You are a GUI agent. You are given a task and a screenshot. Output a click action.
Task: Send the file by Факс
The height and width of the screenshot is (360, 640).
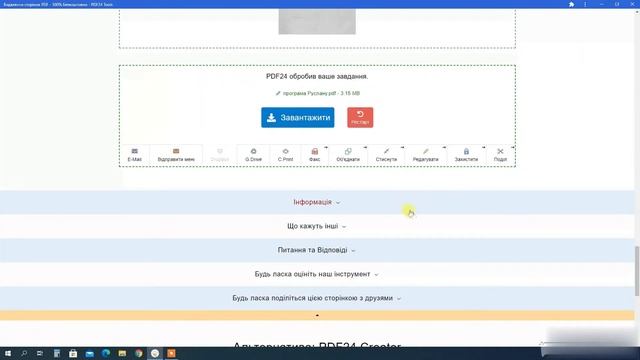click(x=314, y=155)
